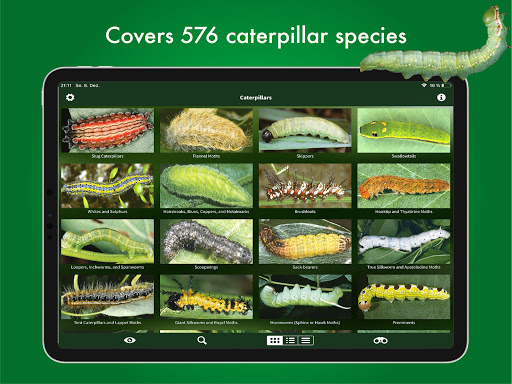Image resolution: width=512 pixels, height=384 pixels.
Task: Open the Loopers, Inchworms, and Spanworms thumbnail
Action: (107, 241)
